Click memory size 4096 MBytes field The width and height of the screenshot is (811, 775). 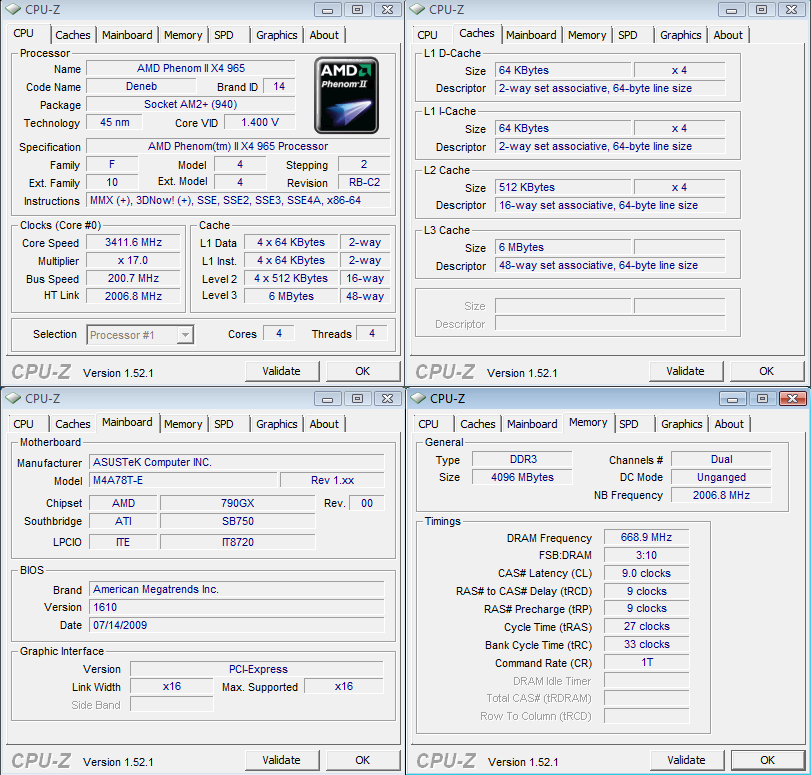pyautogui.click(x=522, y=478)
